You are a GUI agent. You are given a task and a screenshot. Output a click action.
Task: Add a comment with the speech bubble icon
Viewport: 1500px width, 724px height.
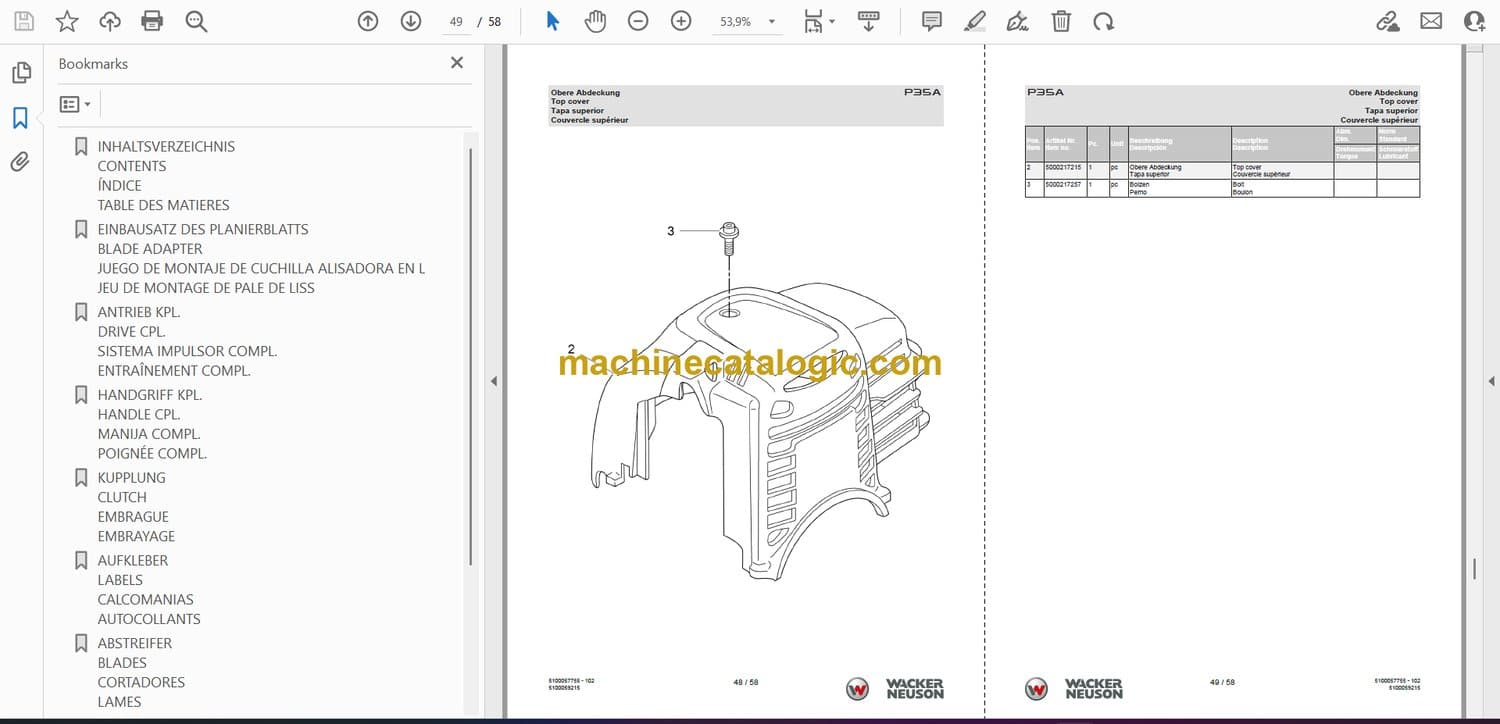click(932, 21)
